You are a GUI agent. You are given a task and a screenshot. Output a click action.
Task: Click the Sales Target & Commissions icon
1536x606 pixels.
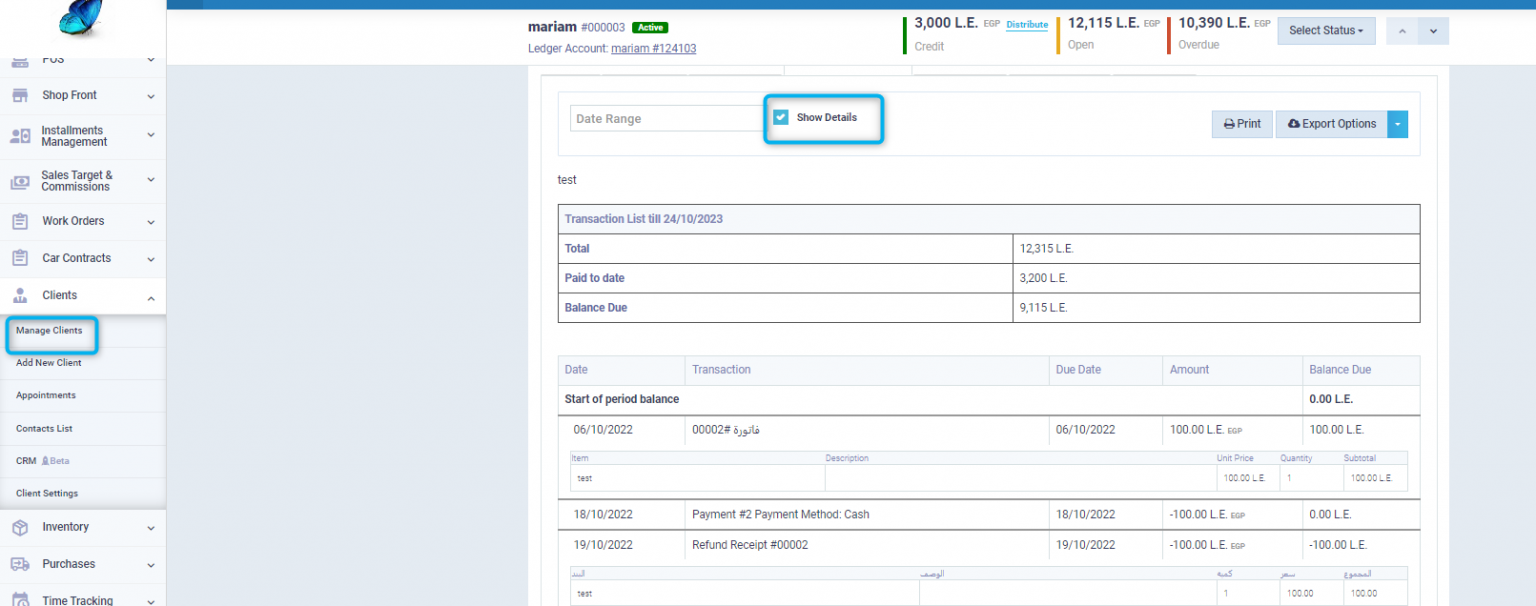click(19, 182)
